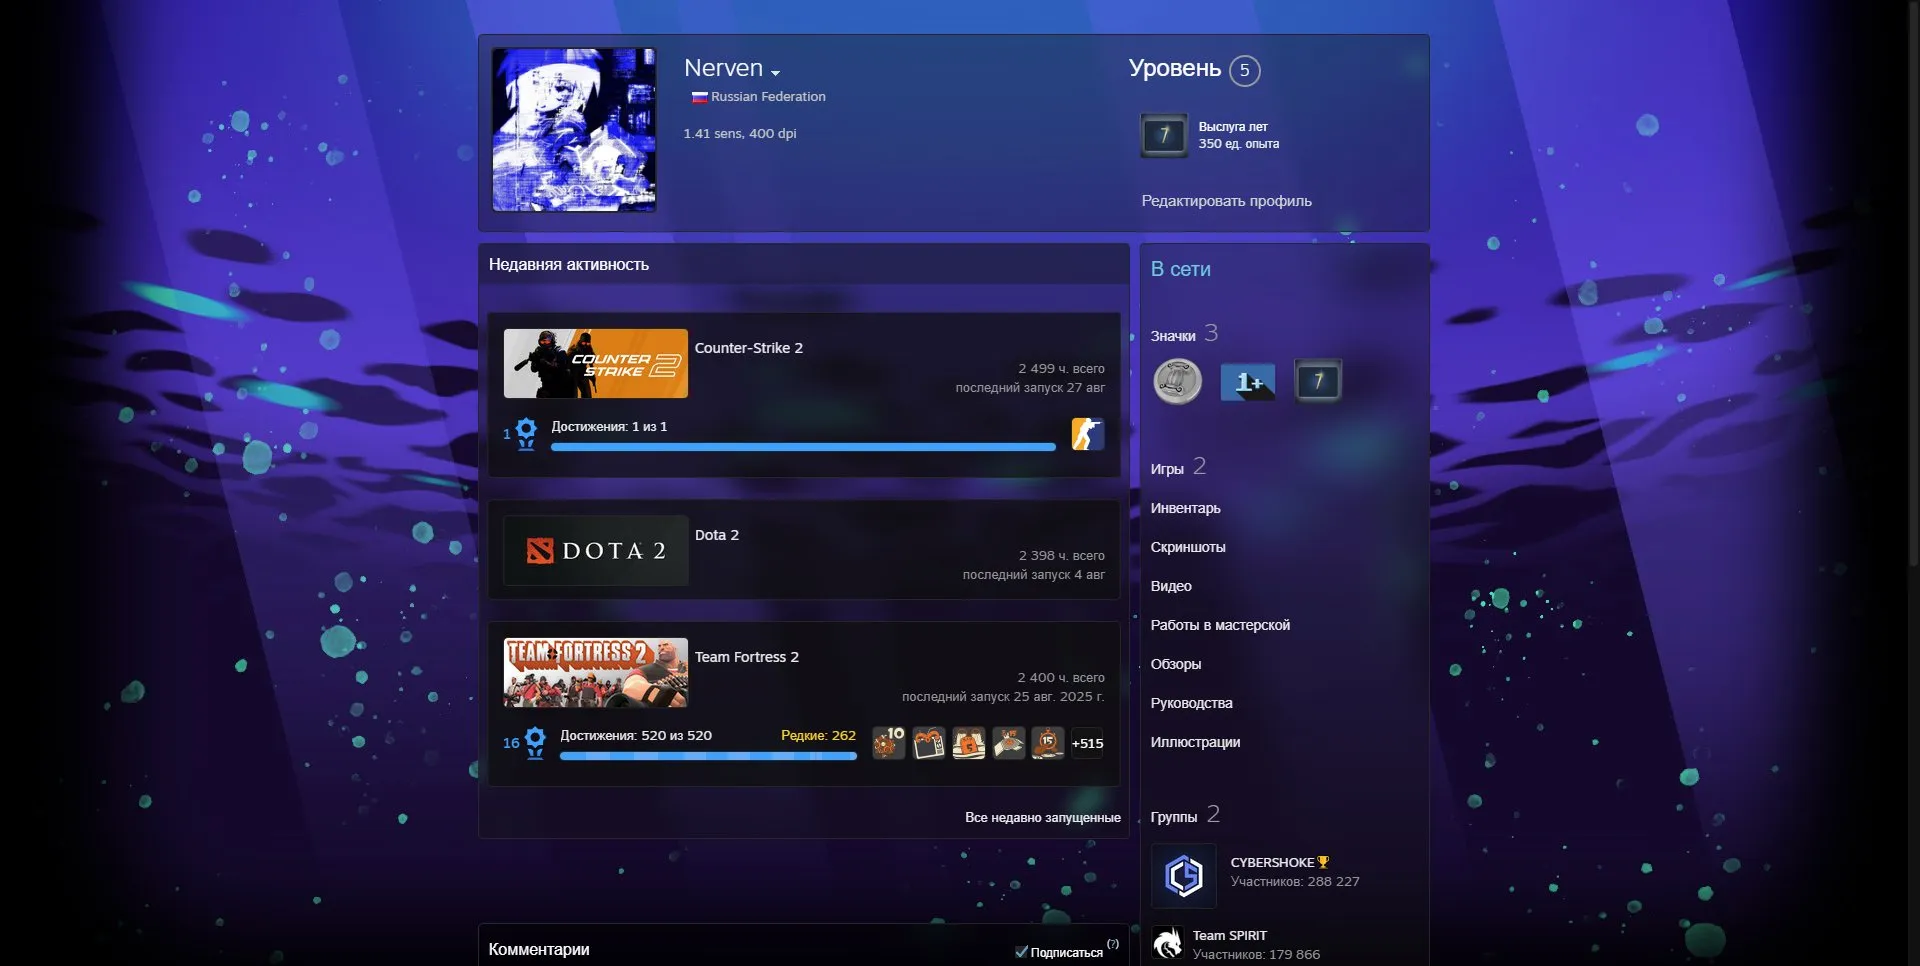Click the Team Fortress 2 achievements progress bar
The width and height of the screenshot is (1920, 966).
click(708, 756)
